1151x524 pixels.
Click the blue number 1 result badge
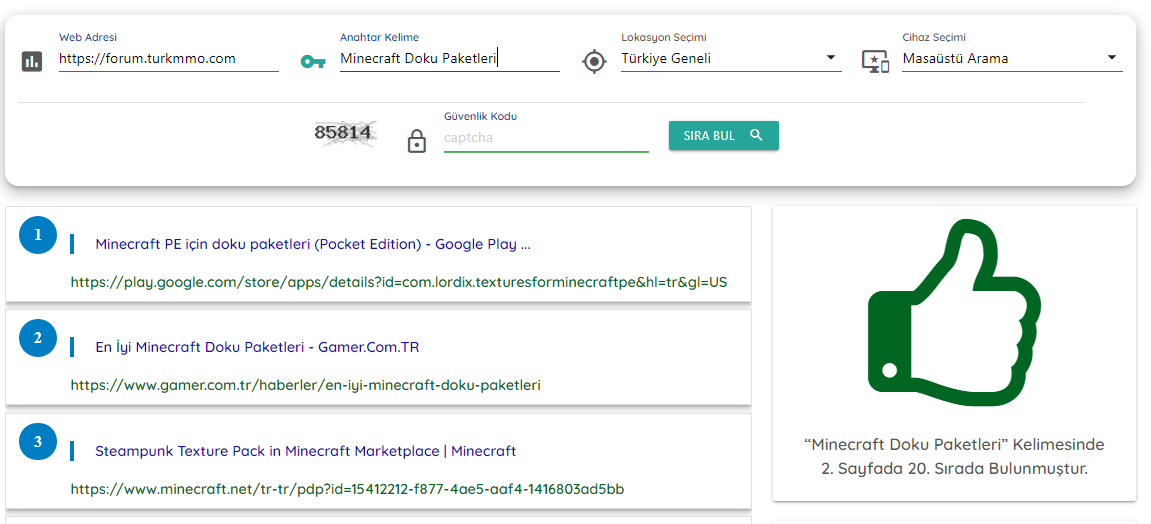pyautogui.click(x=38, y=235)
